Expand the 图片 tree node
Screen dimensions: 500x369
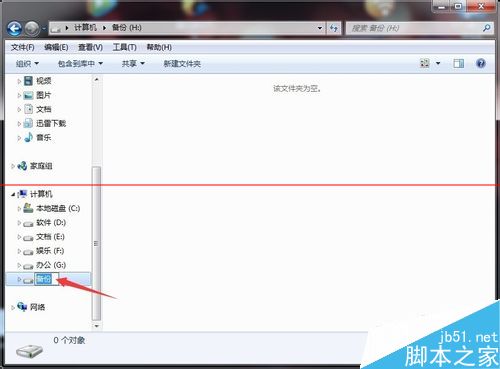(x=19, y=95)
